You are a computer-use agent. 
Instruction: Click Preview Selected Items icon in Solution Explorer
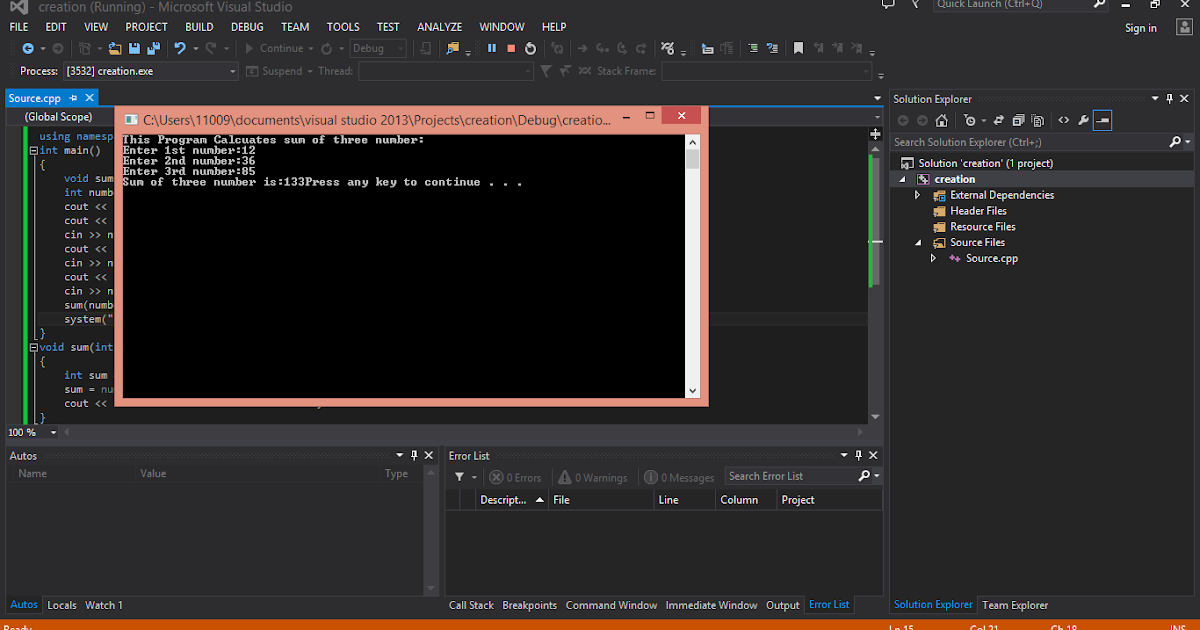click(1103, 120)
